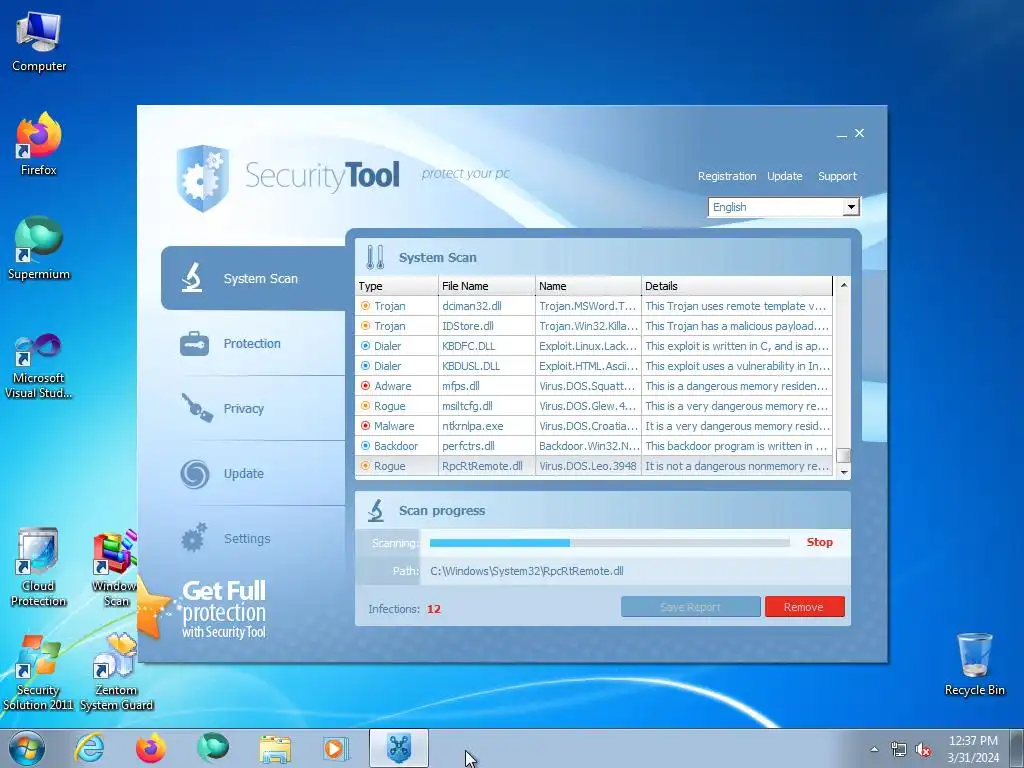Click the Privacy keys icon
The height and width of the screenshot is (768, 1024).
(x=197, y=408)
